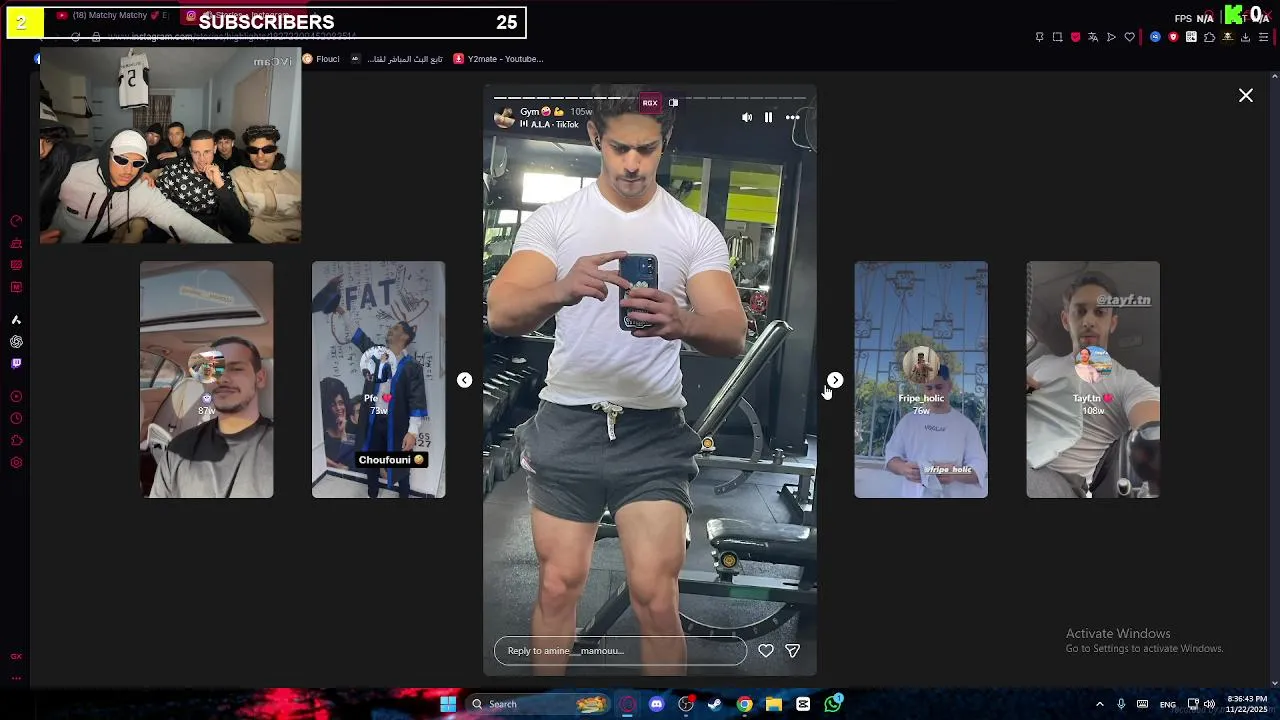Open the sidebar settings gear icon
Image resolution: width=1280 pixels, height=720 pixels.
tap(16, 463)
